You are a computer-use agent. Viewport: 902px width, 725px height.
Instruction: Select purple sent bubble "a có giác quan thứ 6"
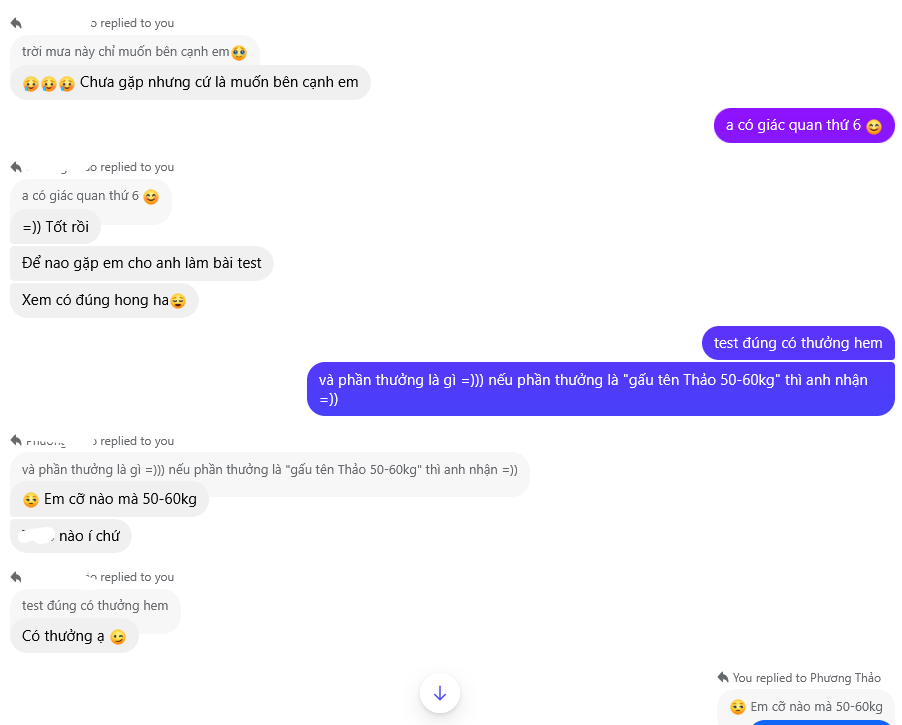[804, 126]
